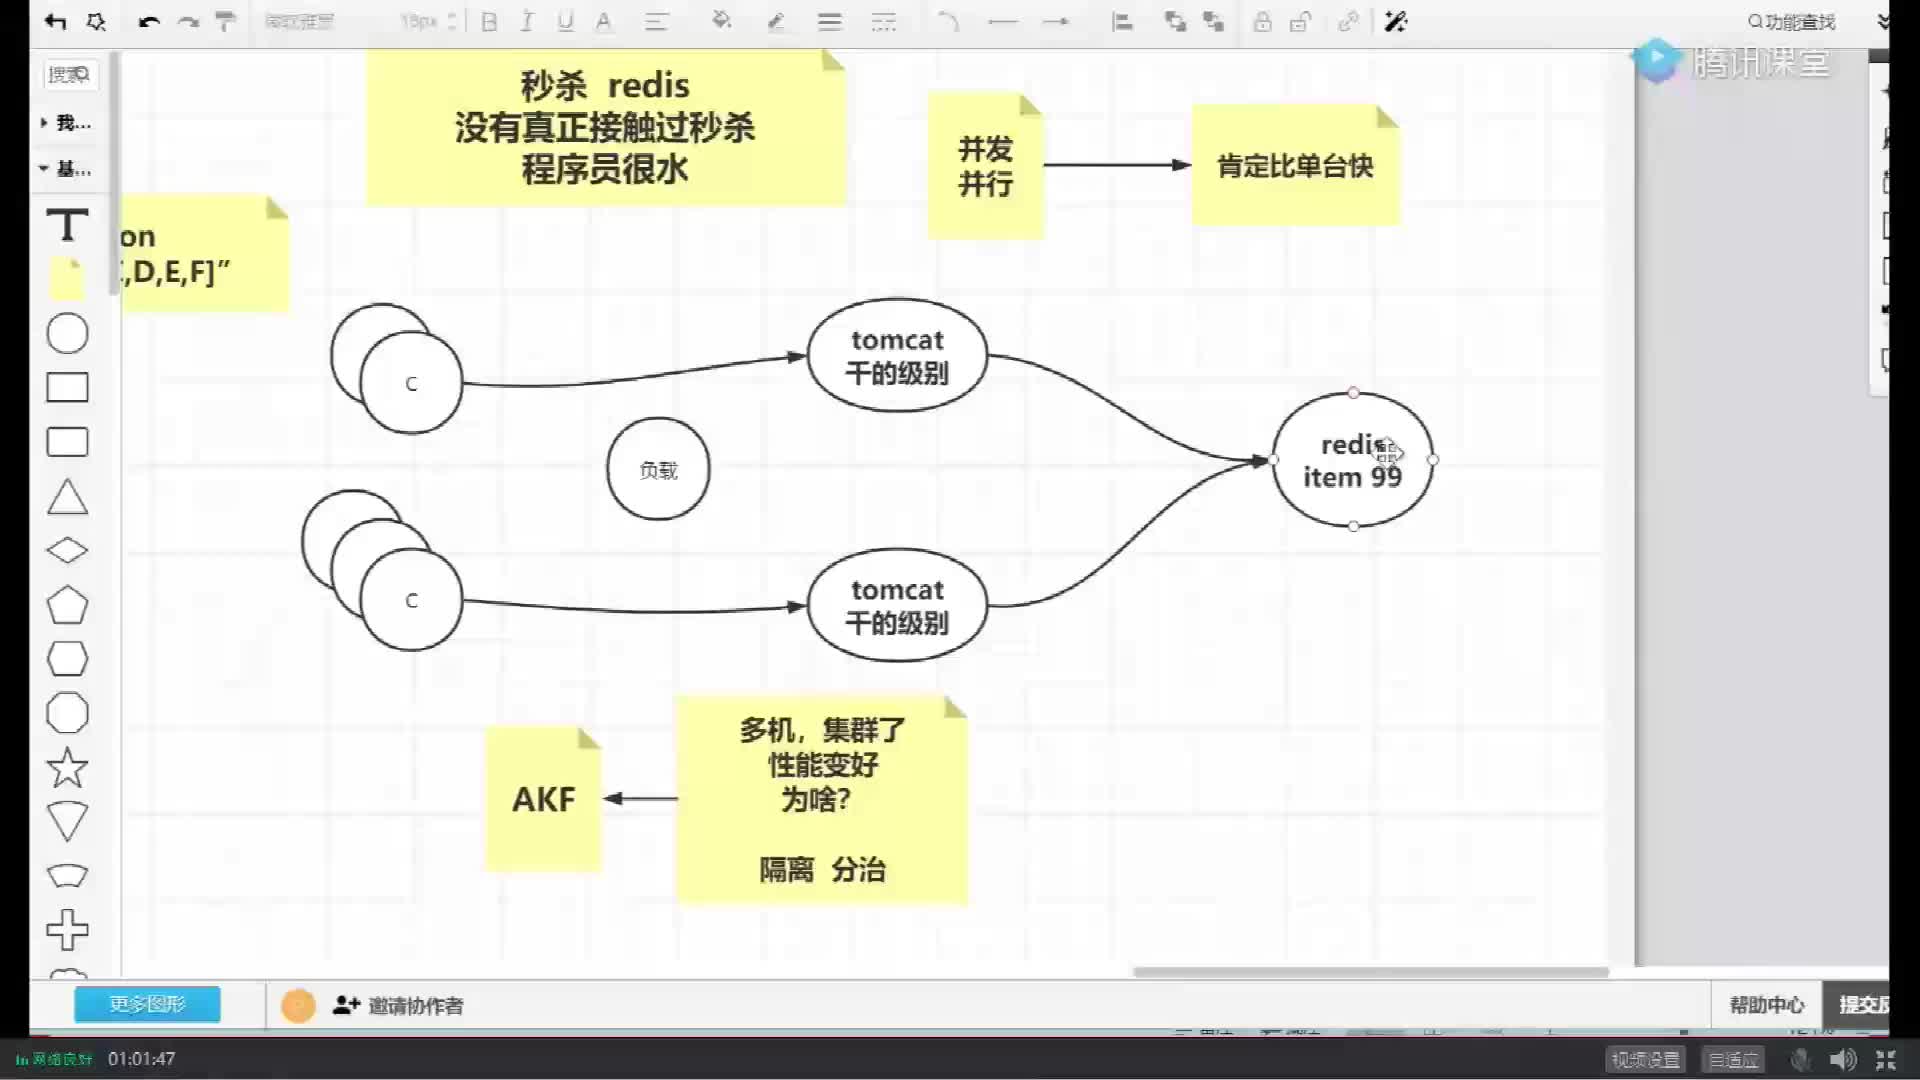Image resolution: width=1920 pixels, height=1080 pixels.
Task: Click 邀请协作者 to invite collaborators
Action: 399,1006
